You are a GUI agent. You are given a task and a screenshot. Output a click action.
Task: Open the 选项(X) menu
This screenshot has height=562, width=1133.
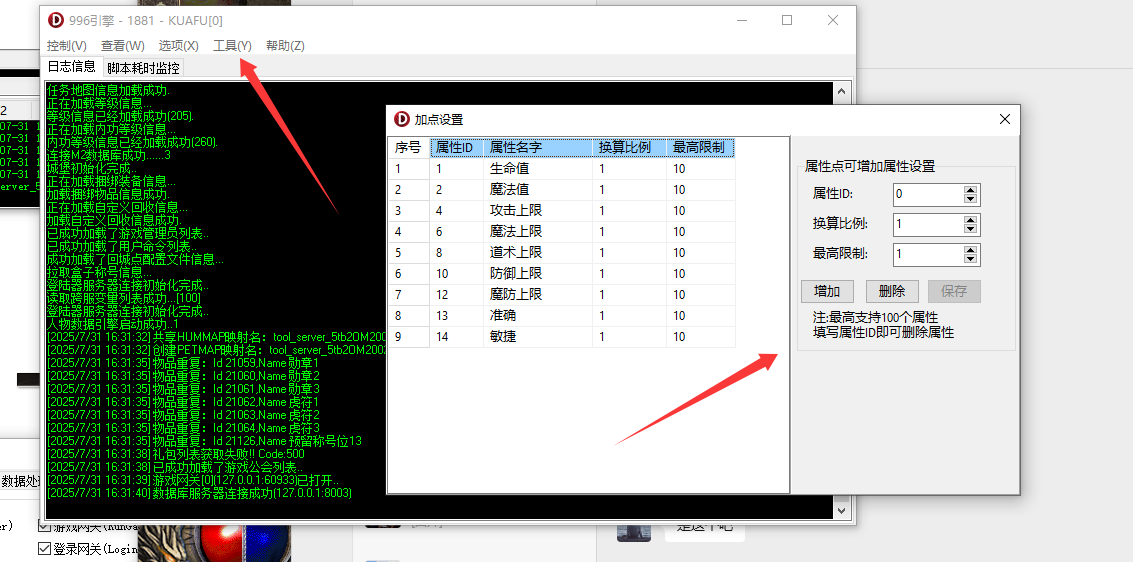coord(178,46)
